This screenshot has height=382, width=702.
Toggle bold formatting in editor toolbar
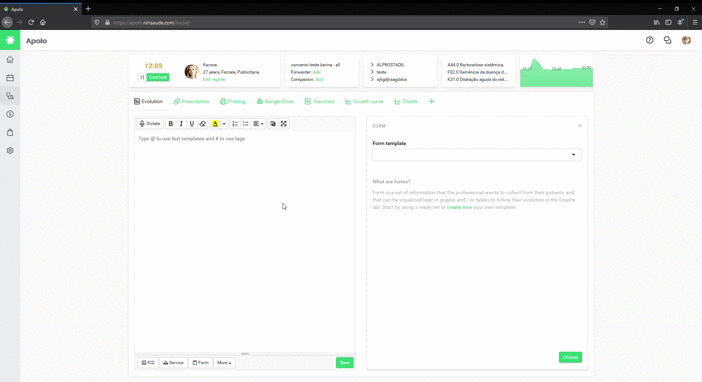171,124
